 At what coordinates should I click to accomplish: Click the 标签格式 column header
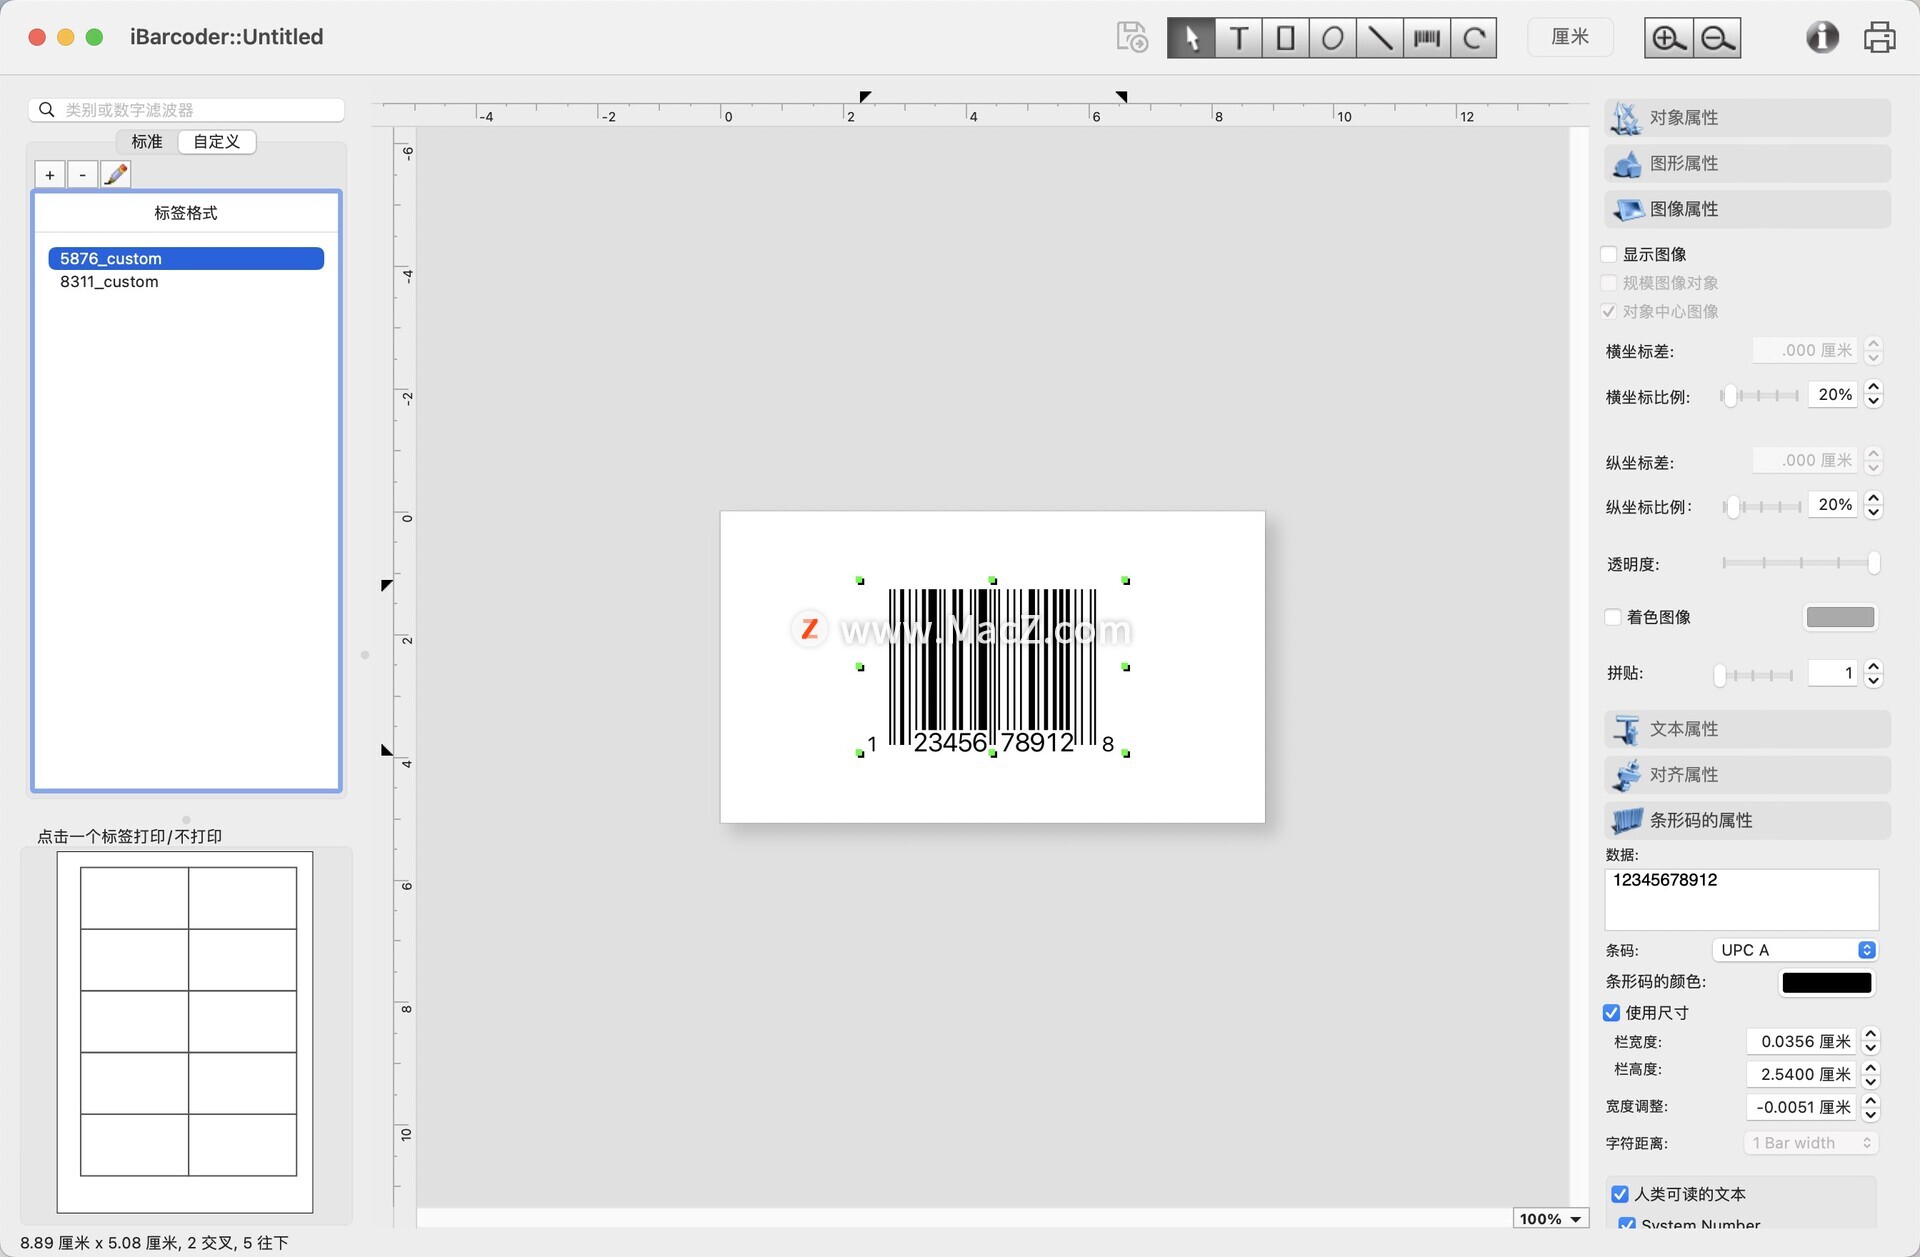[x=186, y=213]
